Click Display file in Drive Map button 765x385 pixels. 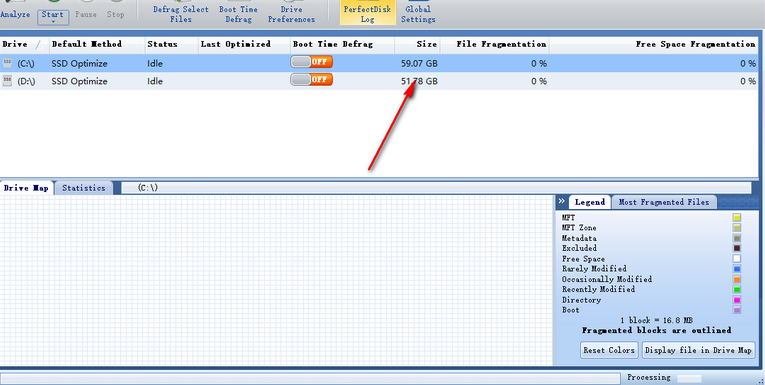point(698,350)
